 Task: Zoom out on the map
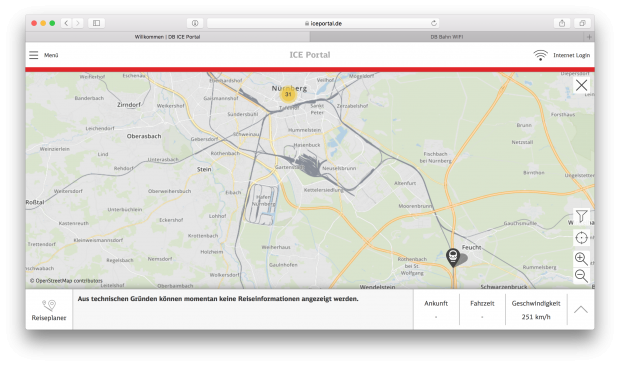[581, 275]
